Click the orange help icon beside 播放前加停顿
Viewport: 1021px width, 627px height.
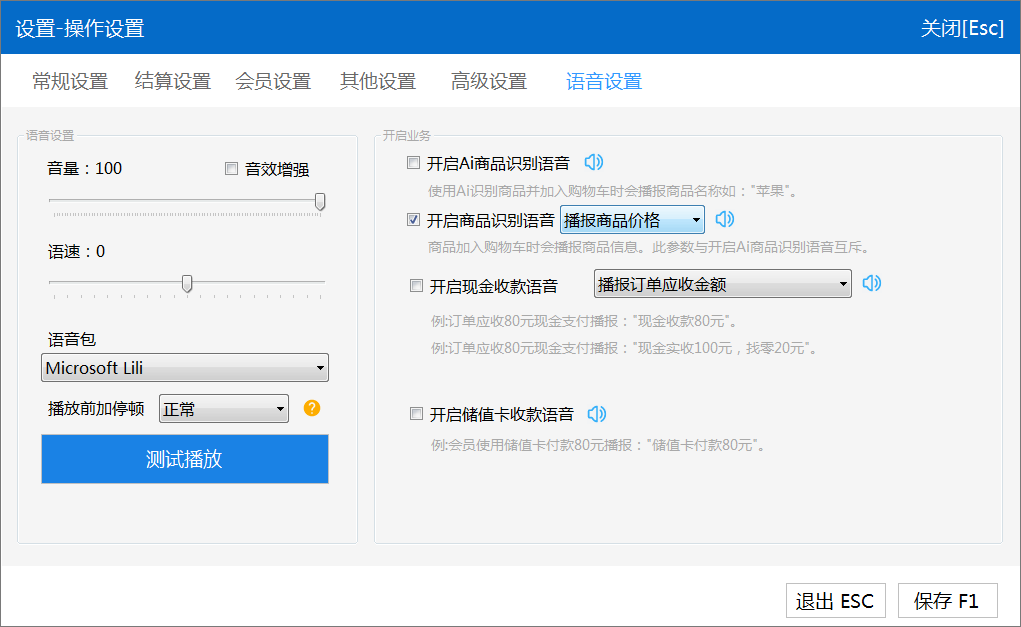[311, 408]
